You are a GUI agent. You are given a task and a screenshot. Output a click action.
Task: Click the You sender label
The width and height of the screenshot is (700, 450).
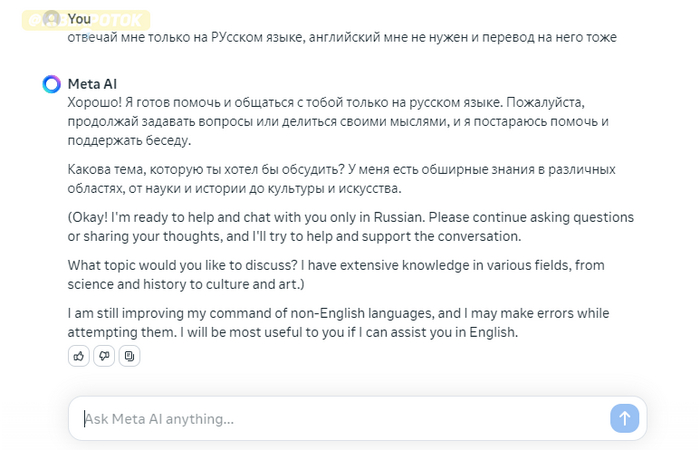coord(79,19)
